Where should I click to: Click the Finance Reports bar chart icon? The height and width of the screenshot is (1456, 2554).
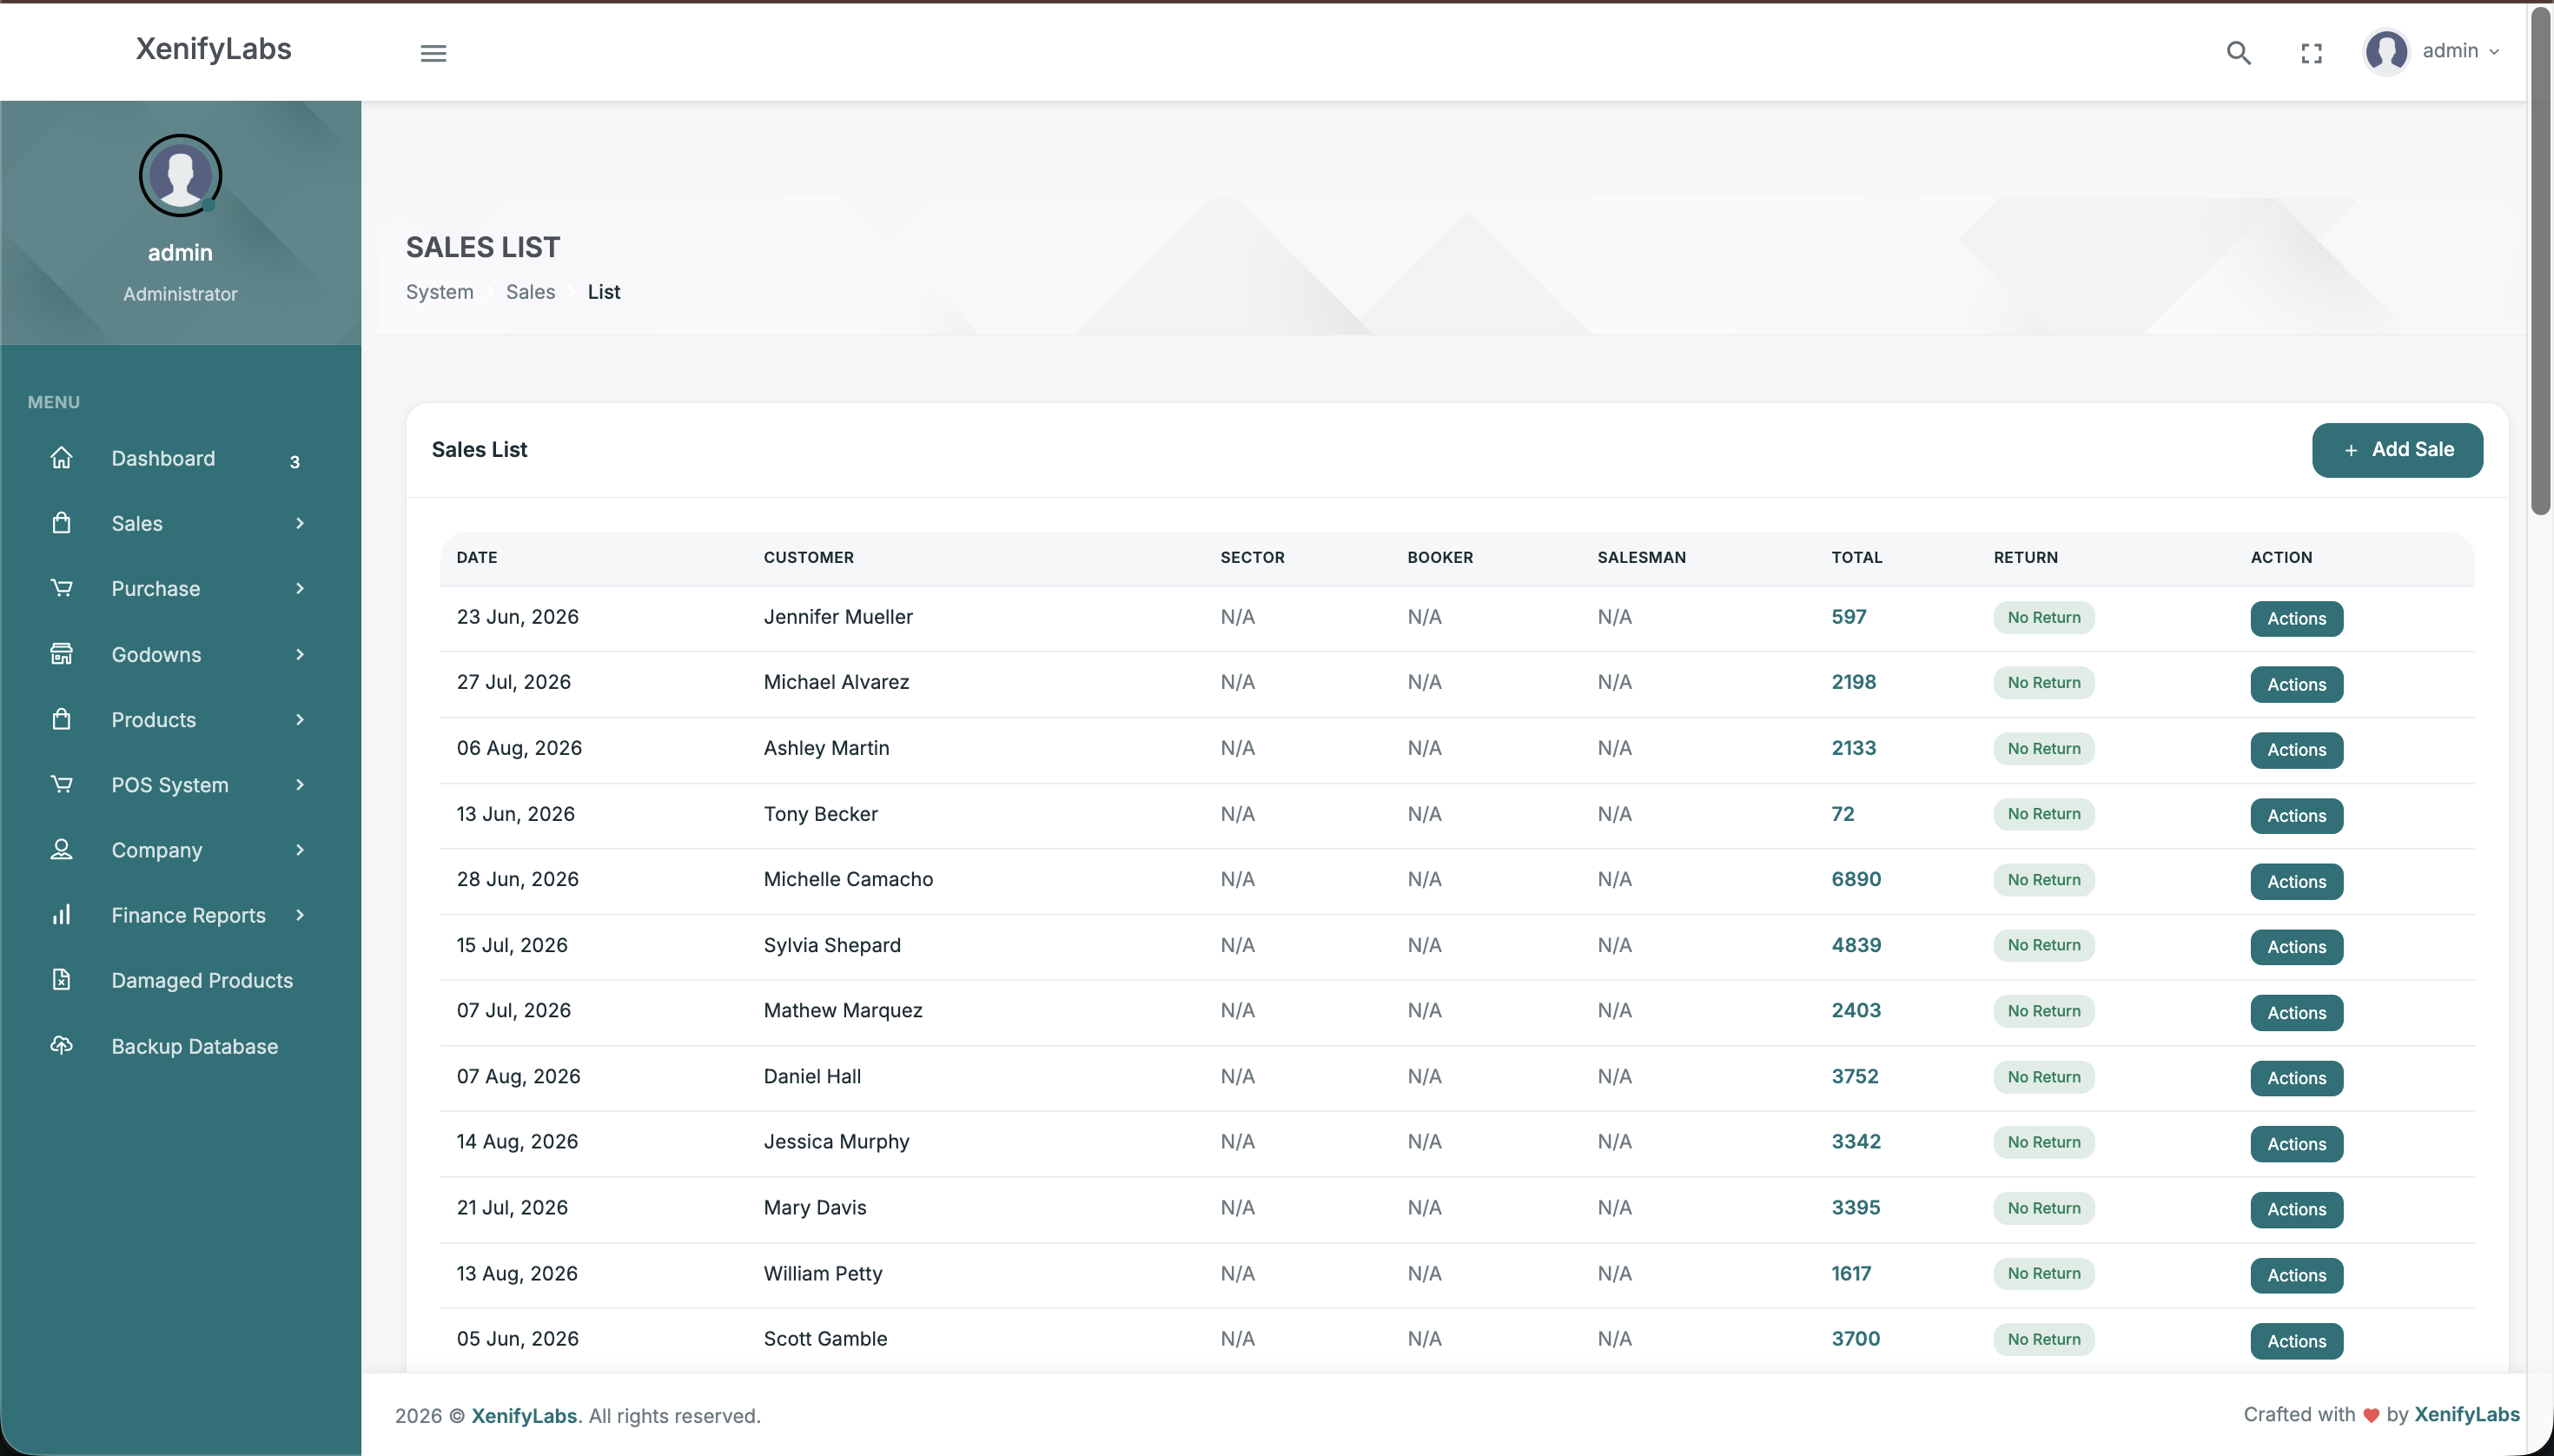pyautogui.click(x=61, y=915)
